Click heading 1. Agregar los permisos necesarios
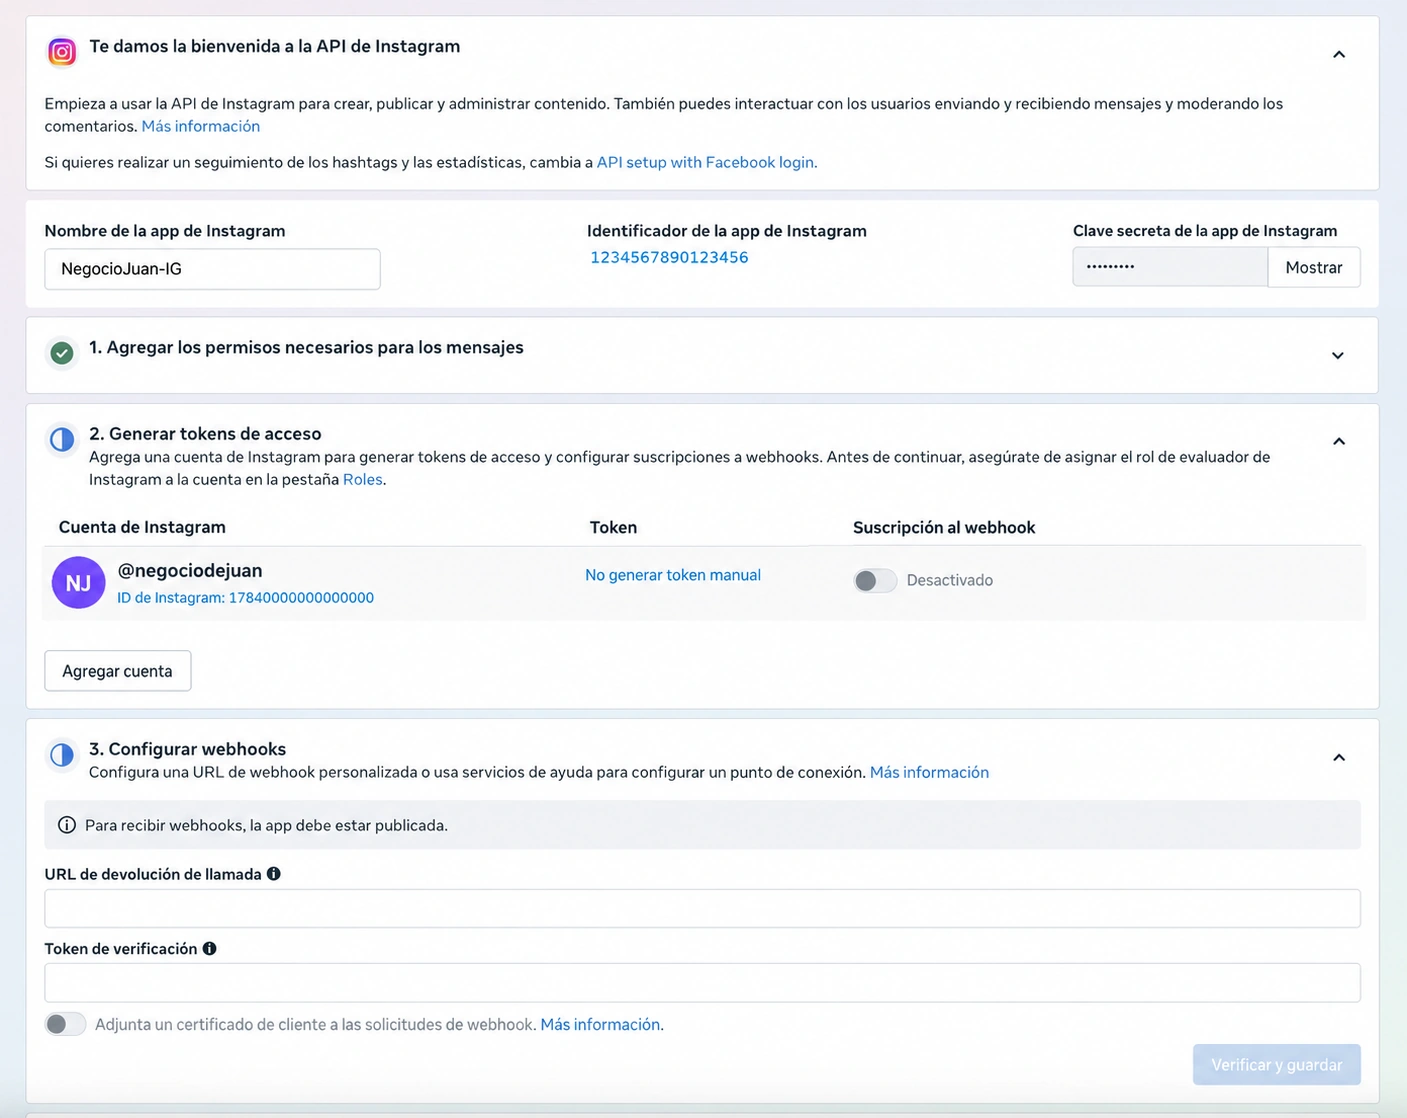The image size is (1407, 1118). tap(306, 347)
